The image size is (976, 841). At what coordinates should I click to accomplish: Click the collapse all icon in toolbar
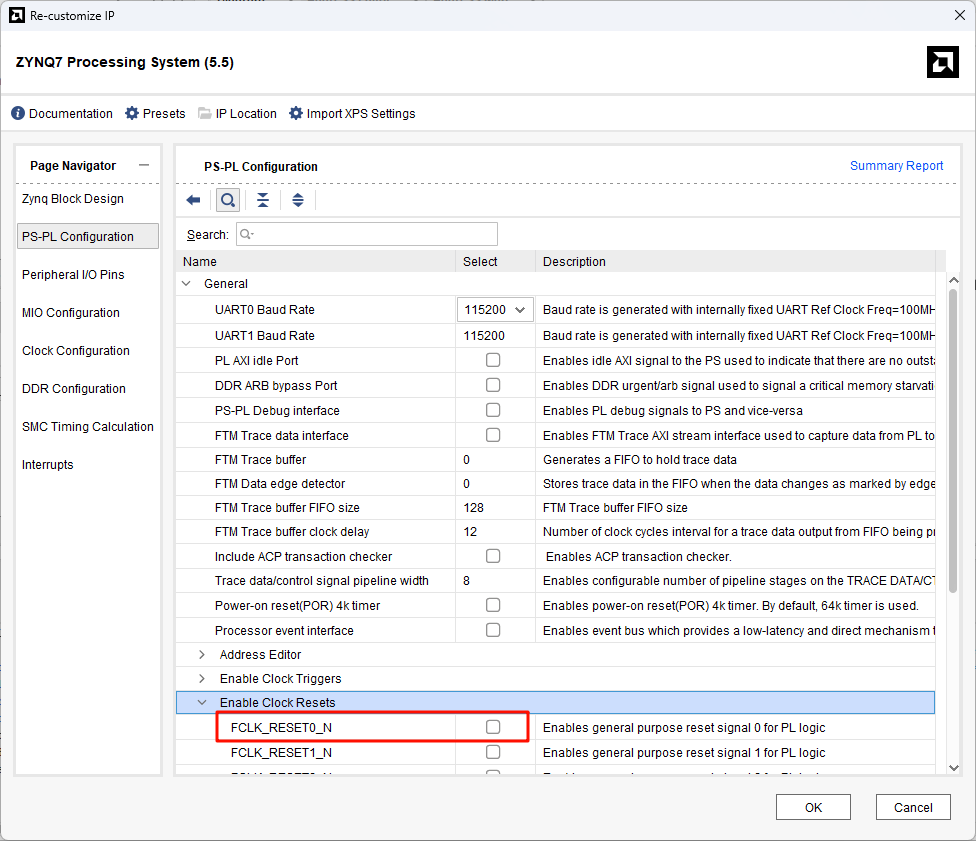point(263,200)
